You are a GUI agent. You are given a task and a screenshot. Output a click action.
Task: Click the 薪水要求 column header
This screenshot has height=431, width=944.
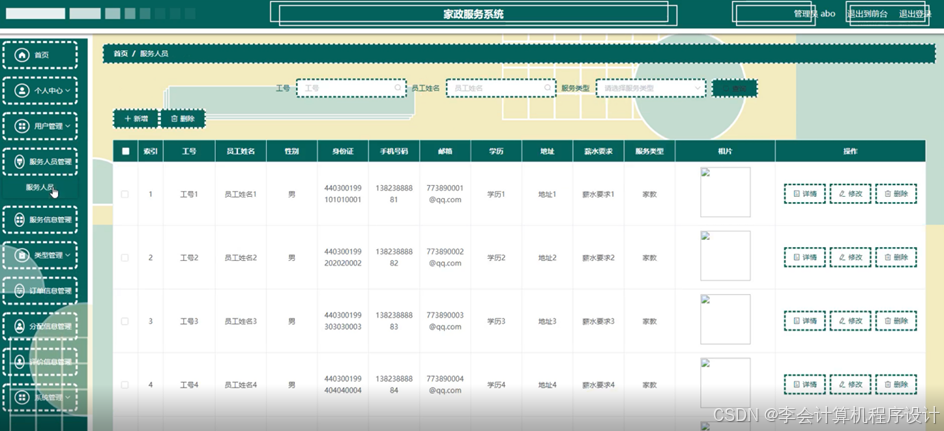(x=598, y=151)
